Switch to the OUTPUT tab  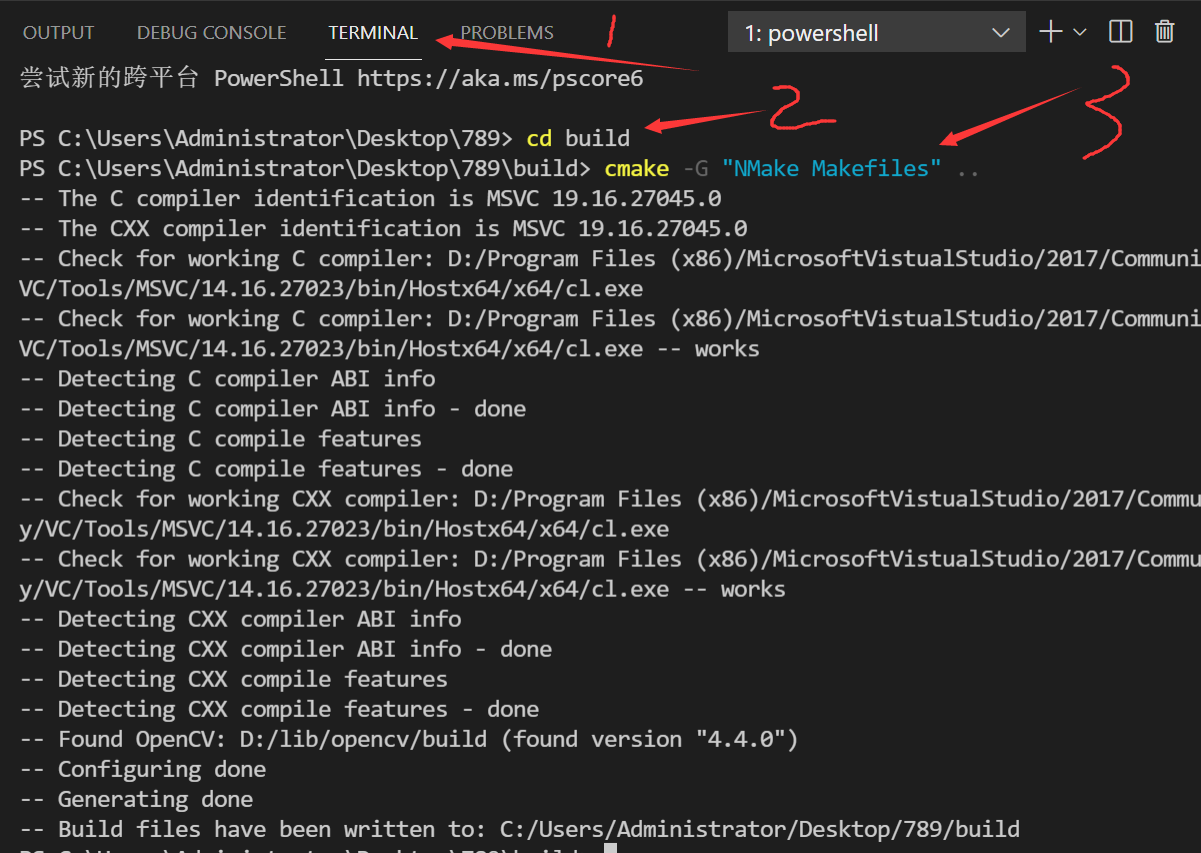[x=57, y=31]
